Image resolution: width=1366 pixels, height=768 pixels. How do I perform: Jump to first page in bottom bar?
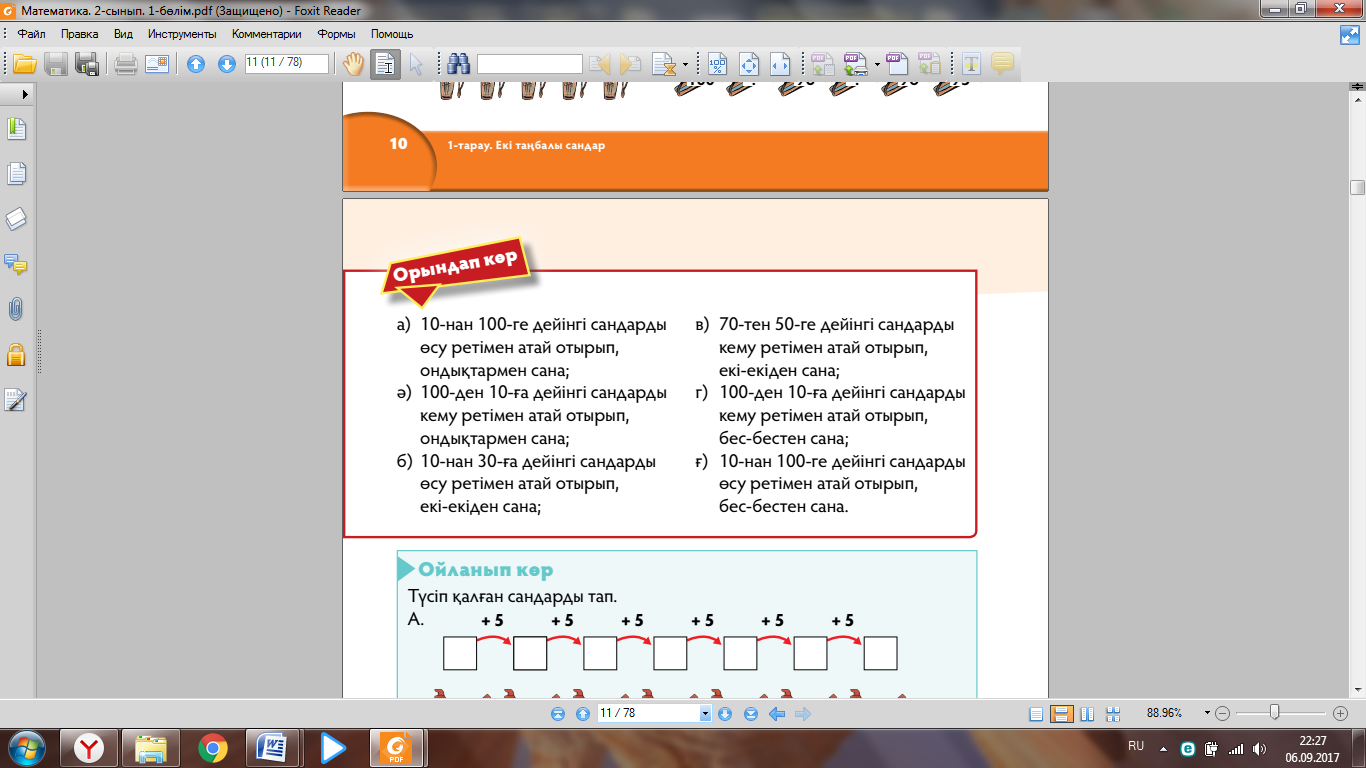(558, 714)
